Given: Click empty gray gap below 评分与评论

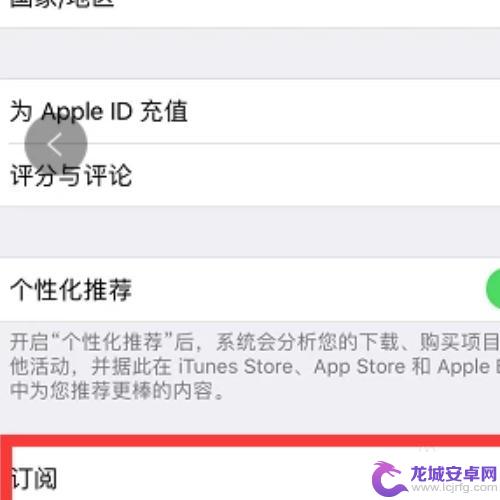Looking at the screenshot, I should pyautogui.click(x=250, y=232).
